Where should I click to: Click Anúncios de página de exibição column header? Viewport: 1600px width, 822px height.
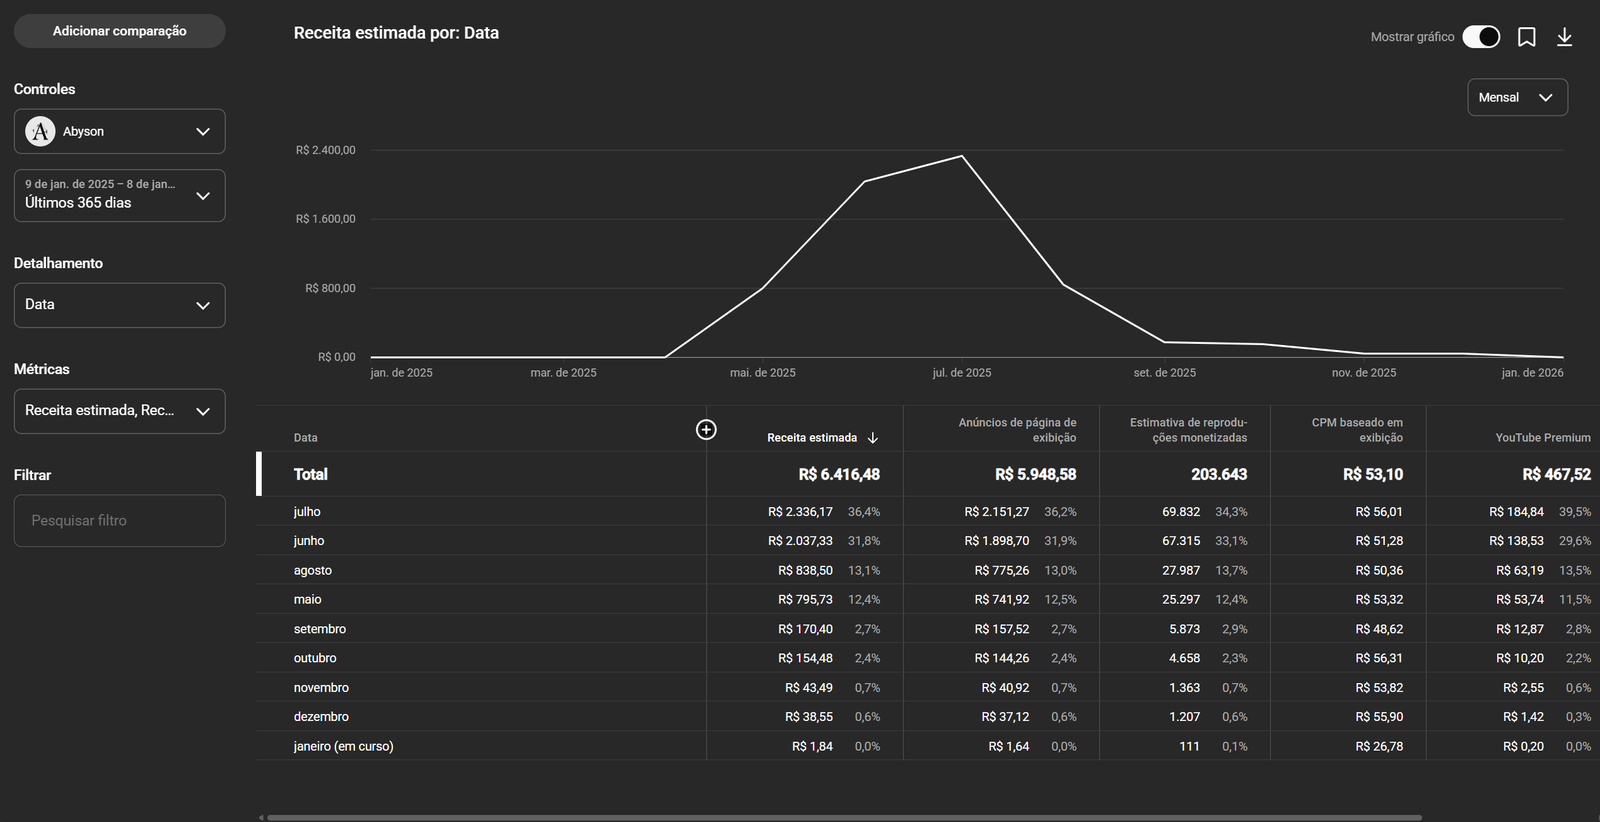coord(1016,430)
